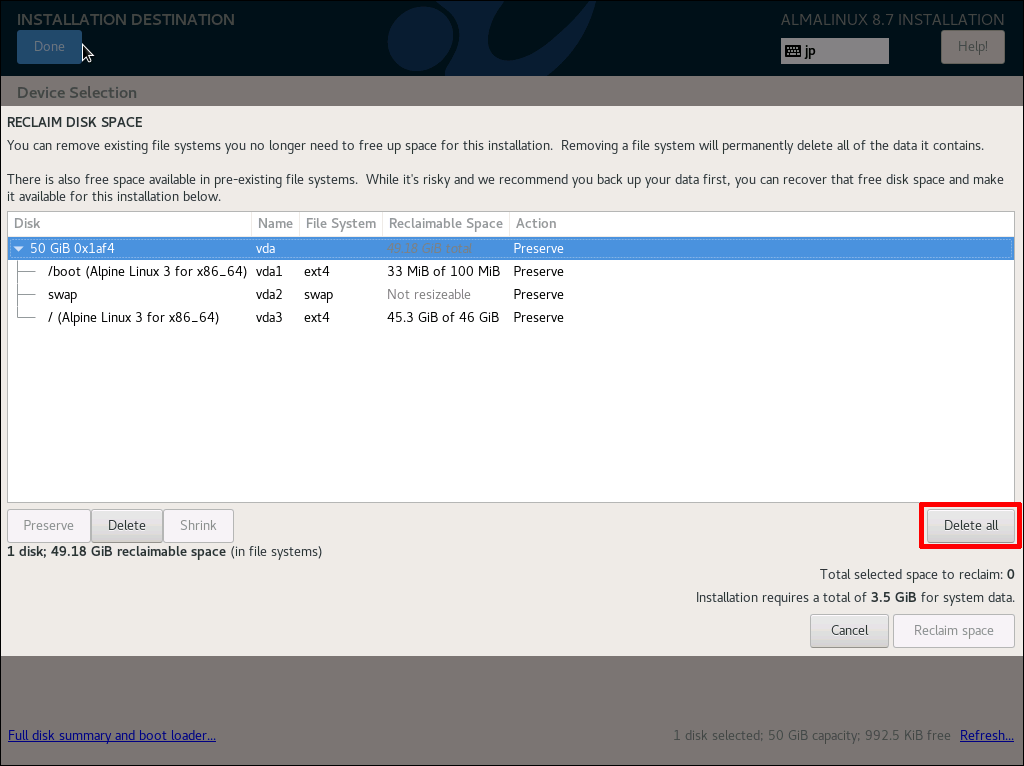Select the /boot (Alpine Linux 3) partition row

[511, 272]
